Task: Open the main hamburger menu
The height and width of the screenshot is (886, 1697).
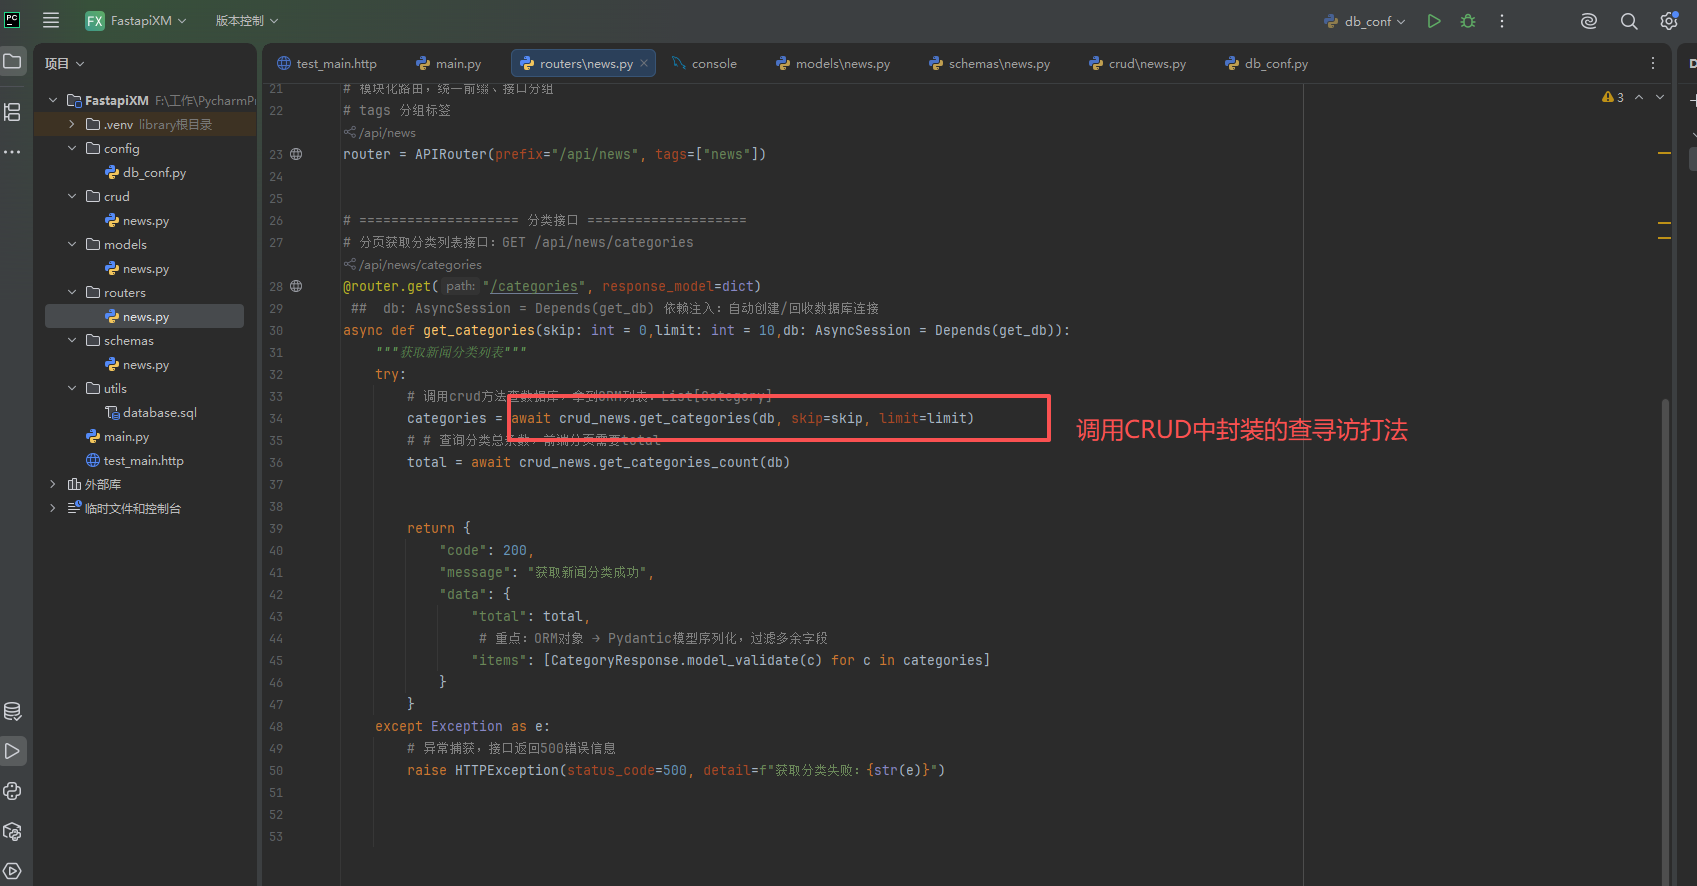Action: click(x=51, y=20)
